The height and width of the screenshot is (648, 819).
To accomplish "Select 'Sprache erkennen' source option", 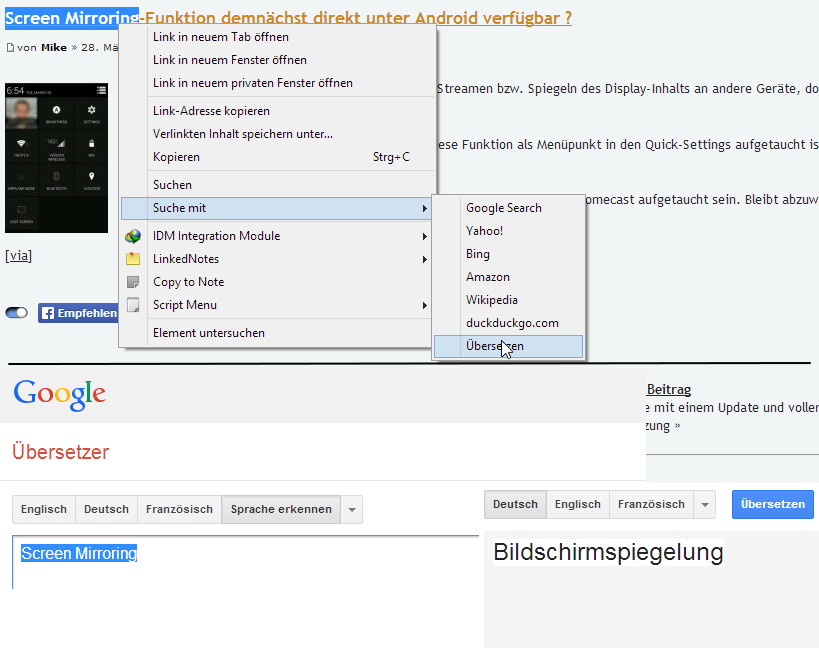I will pos(281,510).
